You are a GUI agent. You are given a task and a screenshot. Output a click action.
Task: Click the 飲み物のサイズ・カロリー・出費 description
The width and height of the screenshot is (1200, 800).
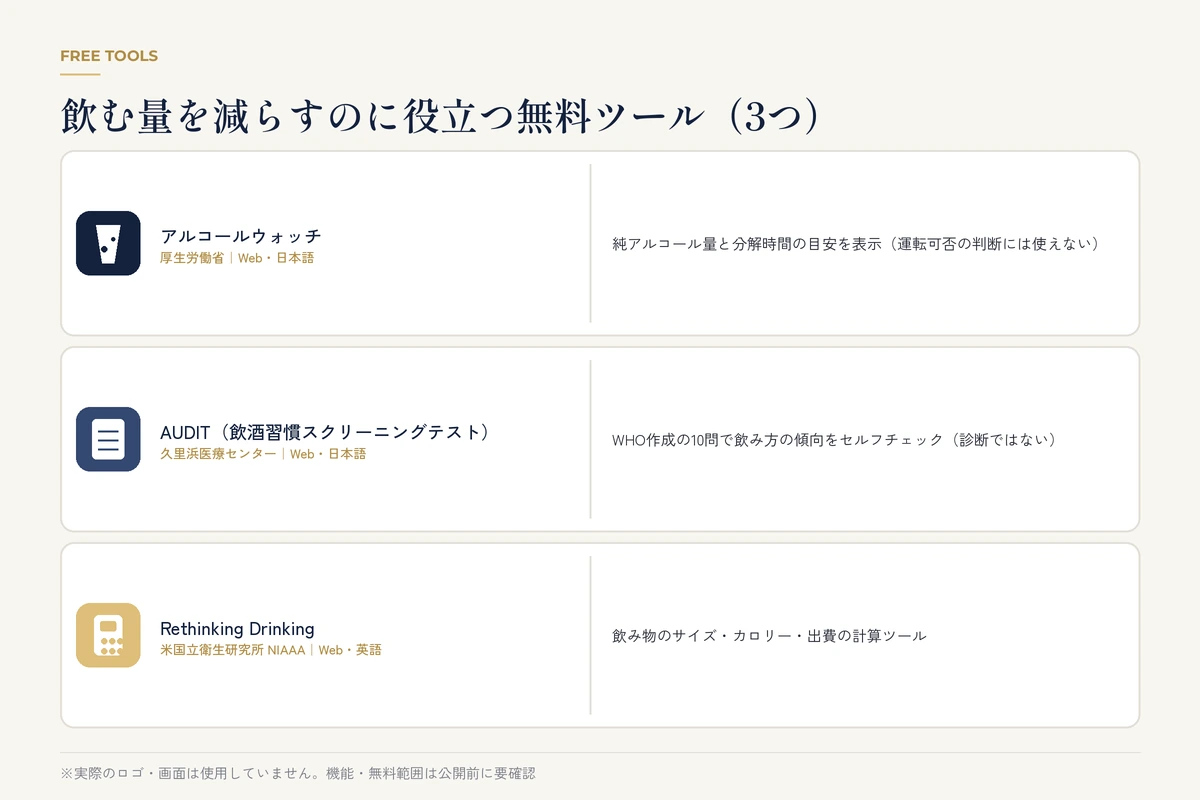(x=769, y=635)
